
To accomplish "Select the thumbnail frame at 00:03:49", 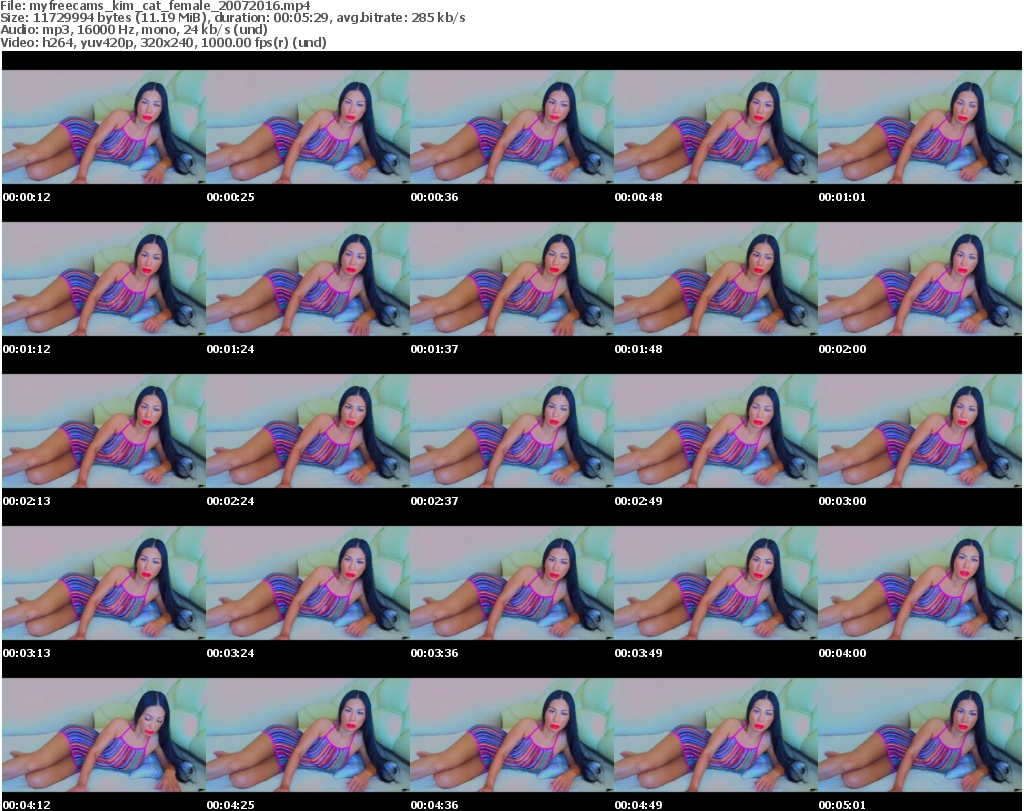I will (x=716, y=582).
